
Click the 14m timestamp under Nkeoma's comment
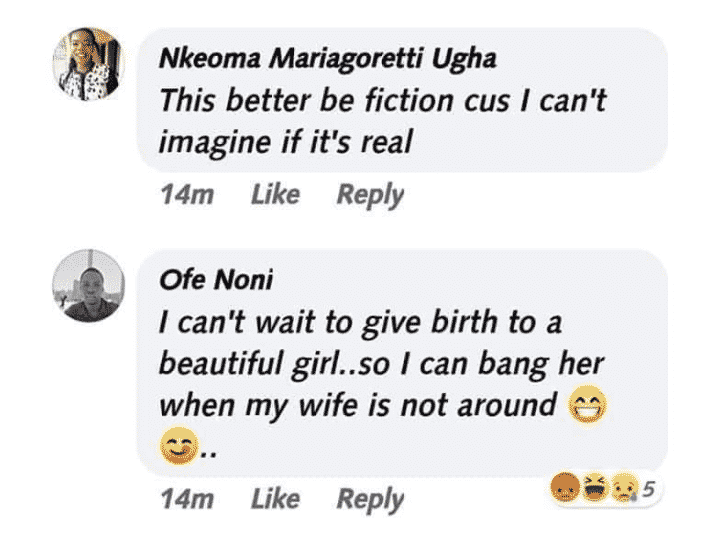click(187, 194)
